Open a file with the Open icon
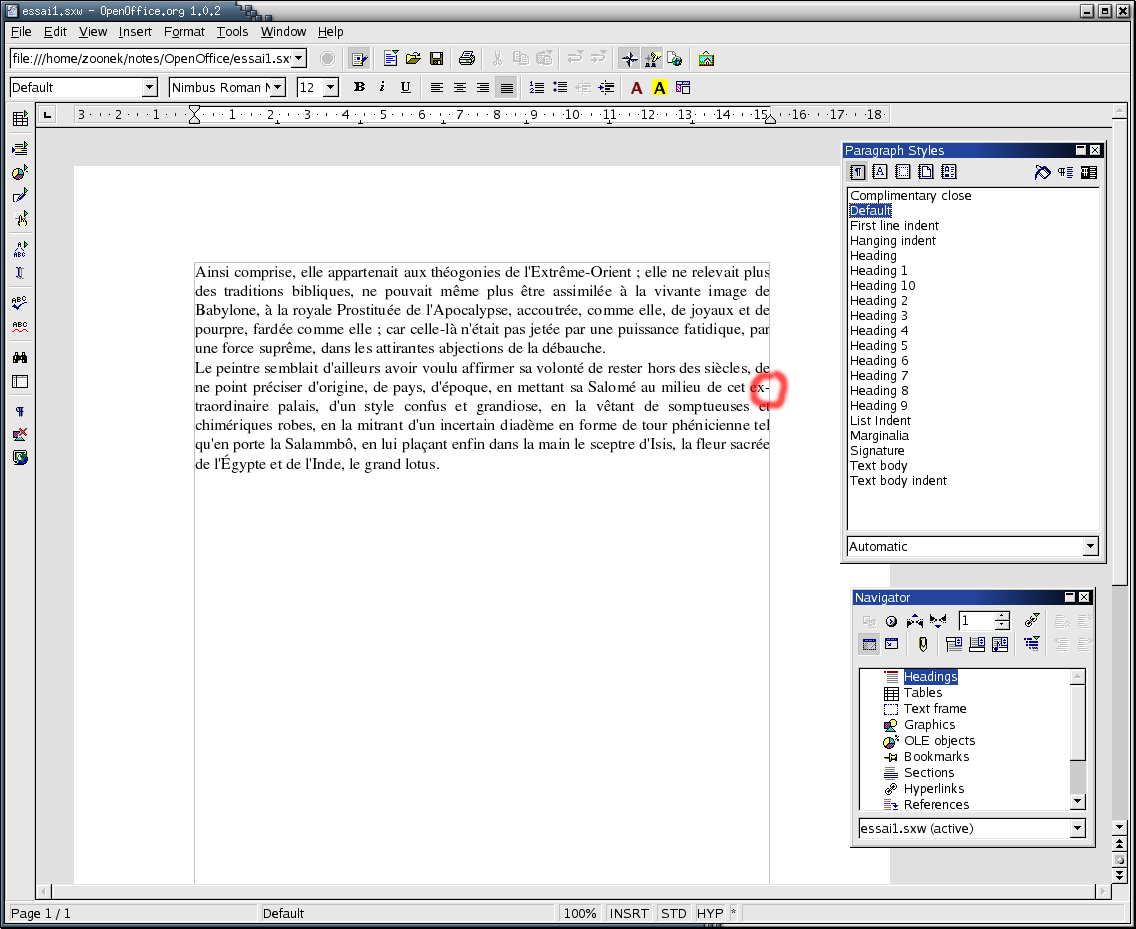This screenshot has width=1136, height=929. point(413,59)
